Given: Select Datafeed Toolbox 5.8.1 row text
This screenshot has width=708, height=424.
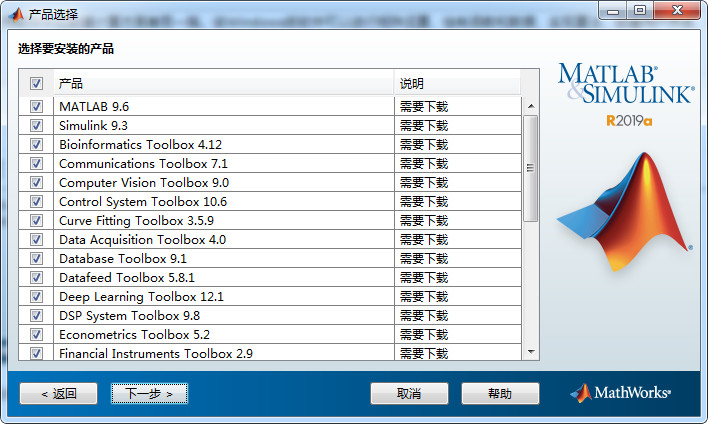Looking at the screenshot, I should (127, 277).
